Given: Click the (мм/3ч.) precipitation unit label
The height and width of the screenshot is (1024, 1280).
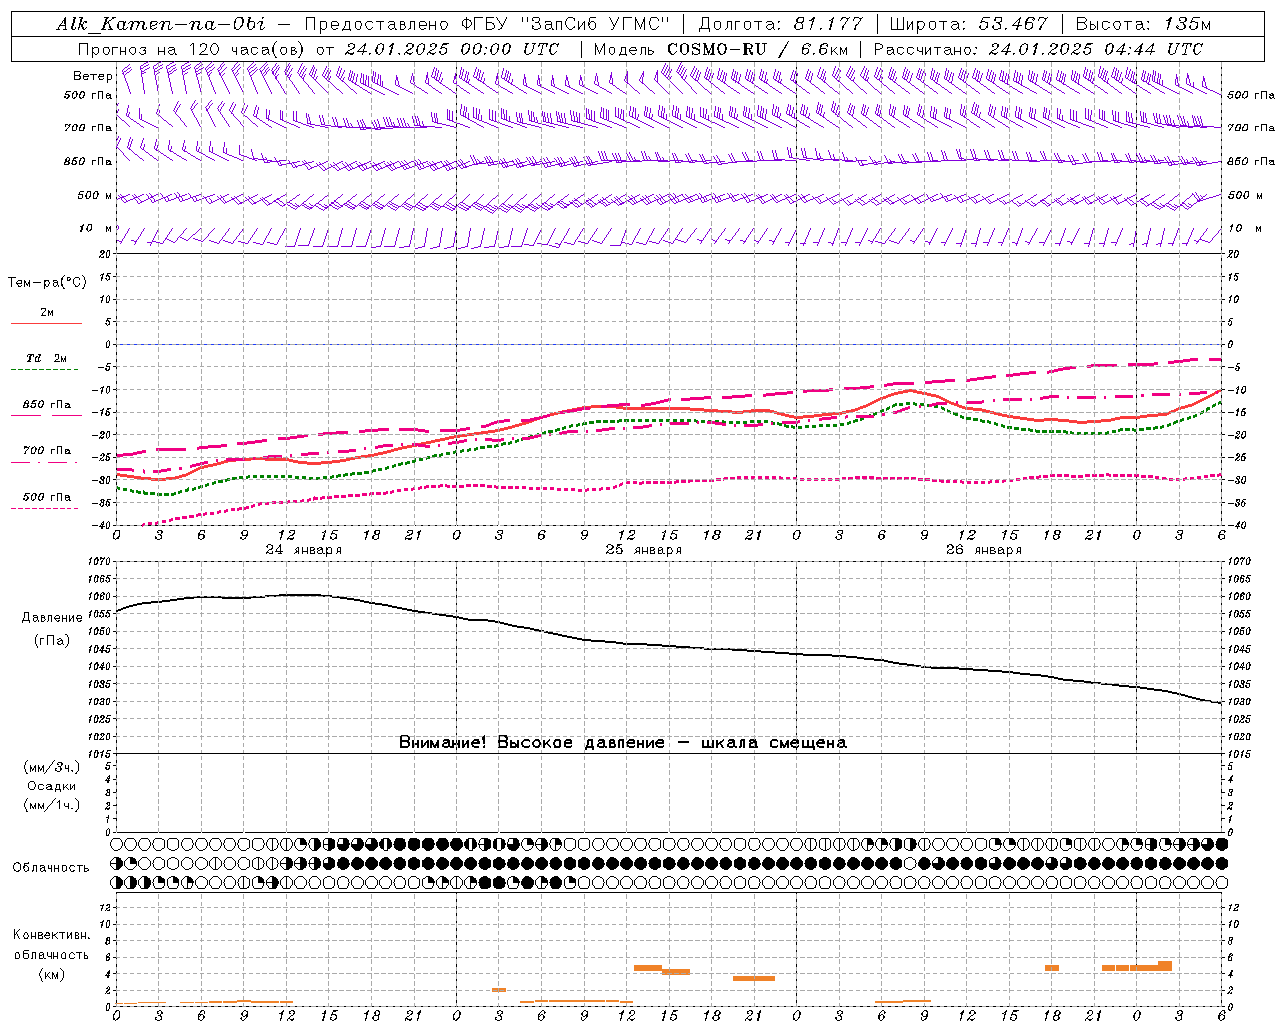Looking at the screenshot, I should pyautogui.click(x=52, y=767).
